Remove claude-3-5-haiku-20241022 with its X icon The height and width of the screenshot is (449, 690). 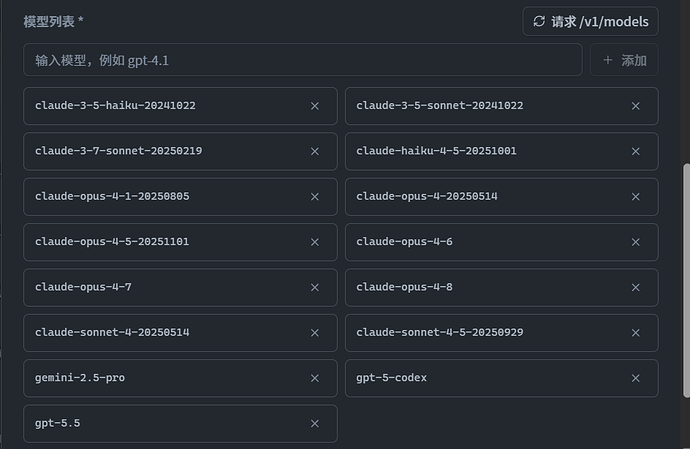(315, 106)
